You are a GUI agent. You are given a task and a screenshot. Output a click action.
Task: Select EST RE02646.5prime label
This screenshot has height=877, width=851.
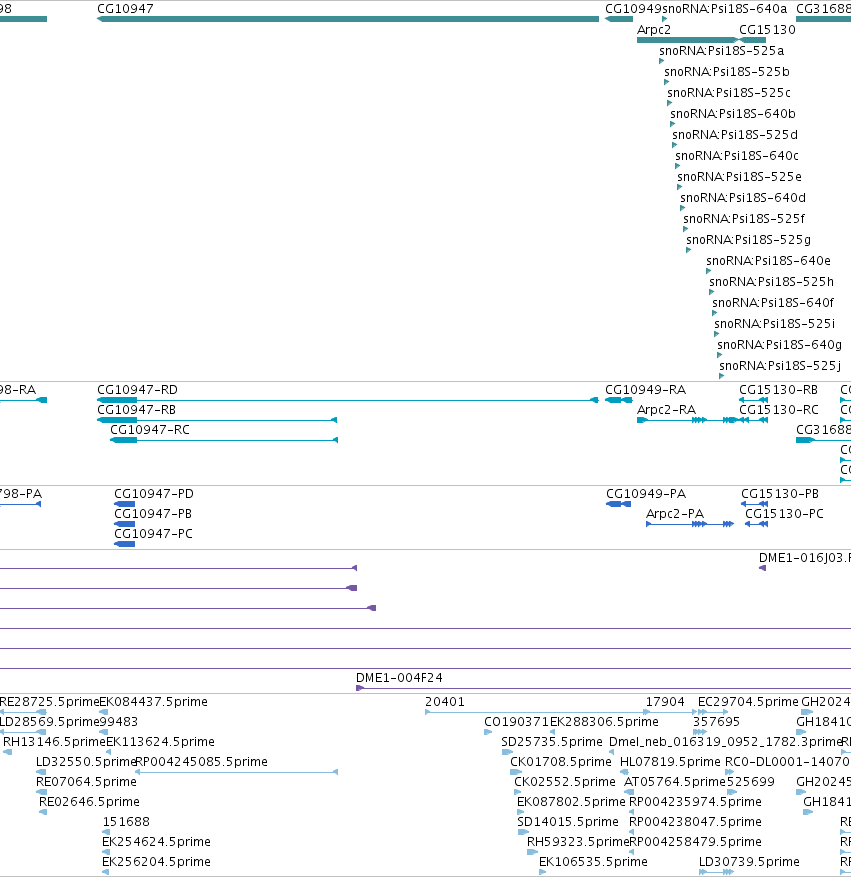tap(89, 803)
